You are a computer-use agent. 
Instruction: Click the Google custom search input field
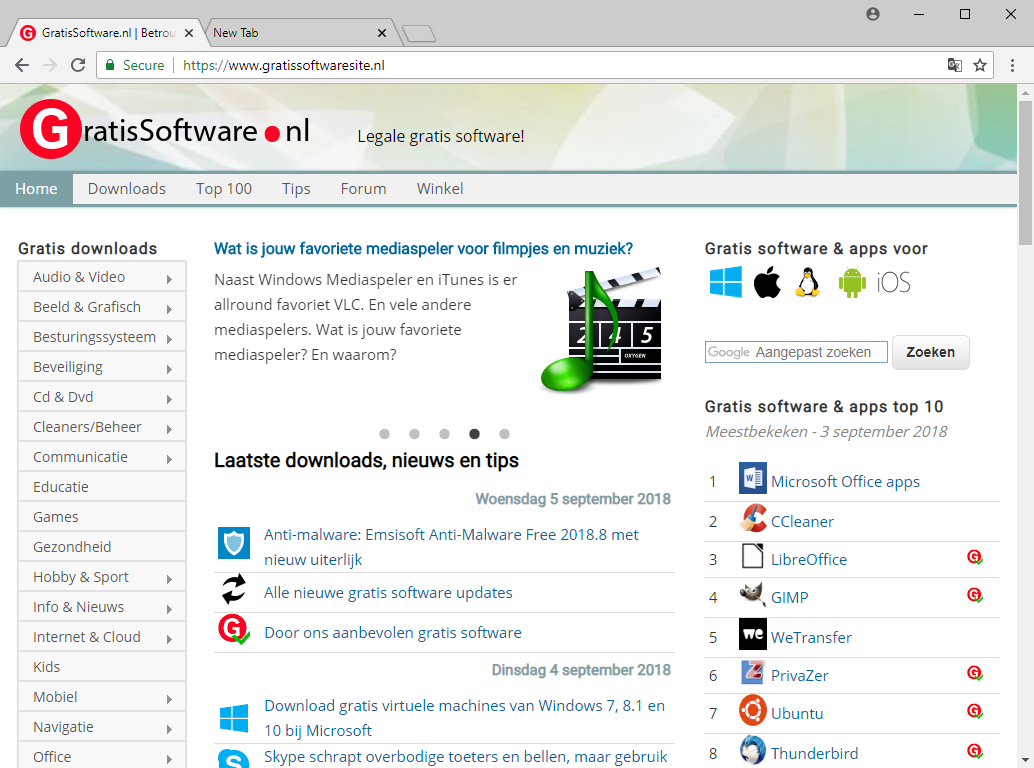(796, 352)
